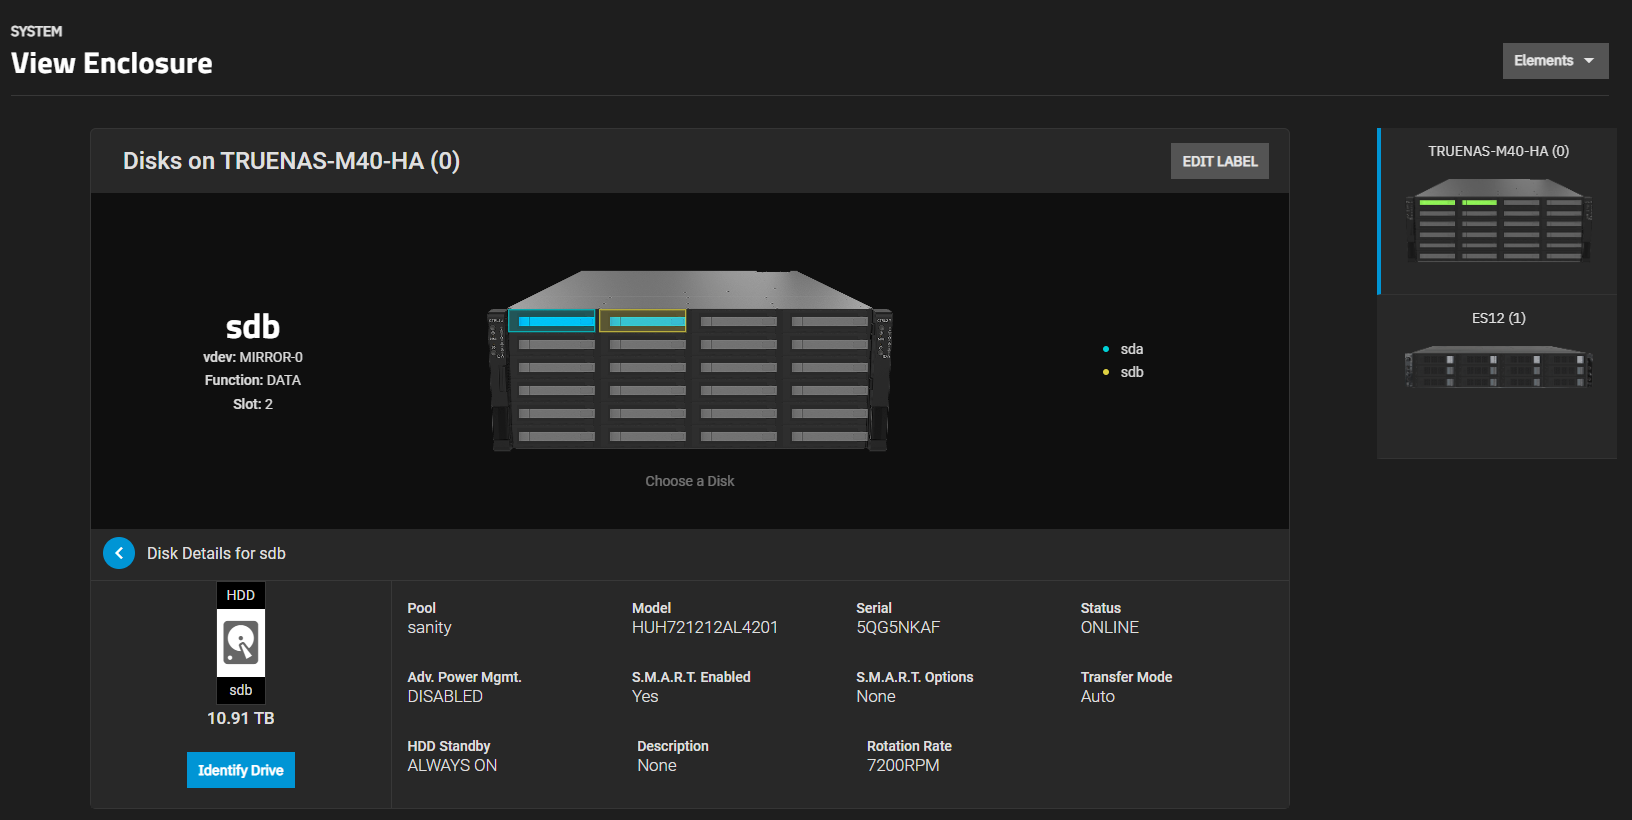This screenshot has height=820, width=1632.
Task: Click the 'Disk Details for sdb' heading
Action: (216, 553)
